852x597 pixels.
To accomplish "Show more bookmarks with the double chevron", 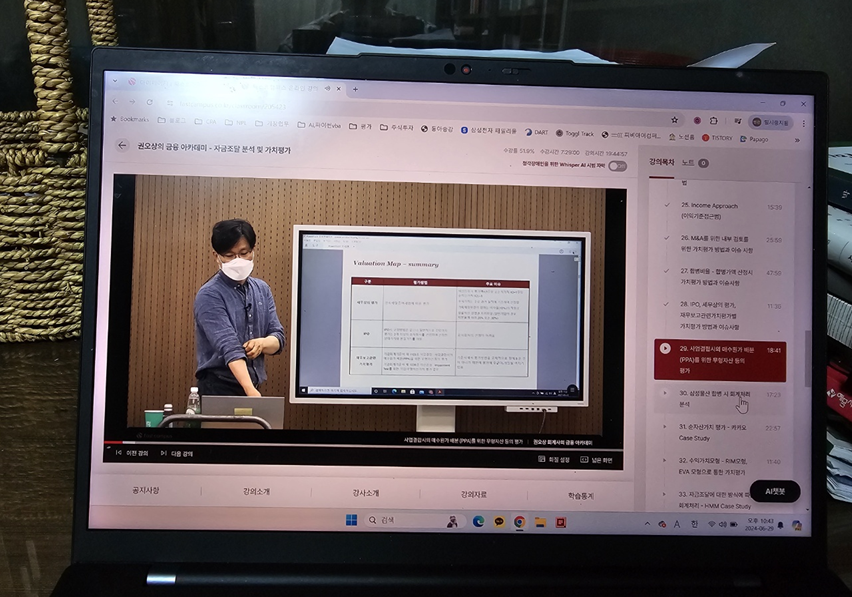I will [797, 140].
